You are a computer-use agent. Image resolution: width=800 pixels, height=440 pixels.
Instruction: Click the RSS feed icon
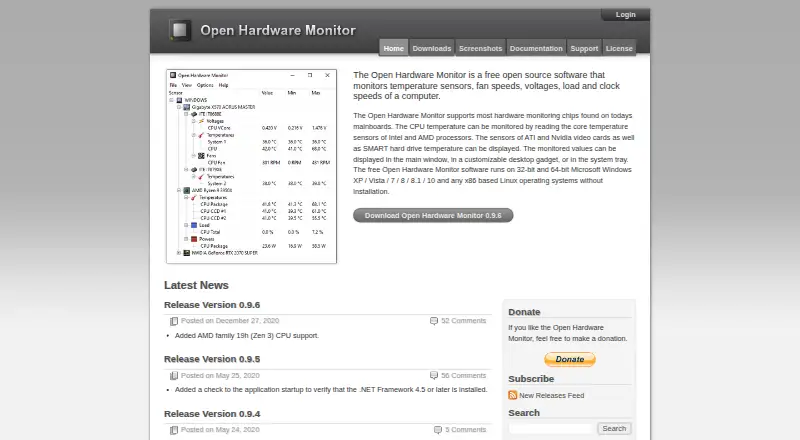pyautogui.click(x=513, y=395)
